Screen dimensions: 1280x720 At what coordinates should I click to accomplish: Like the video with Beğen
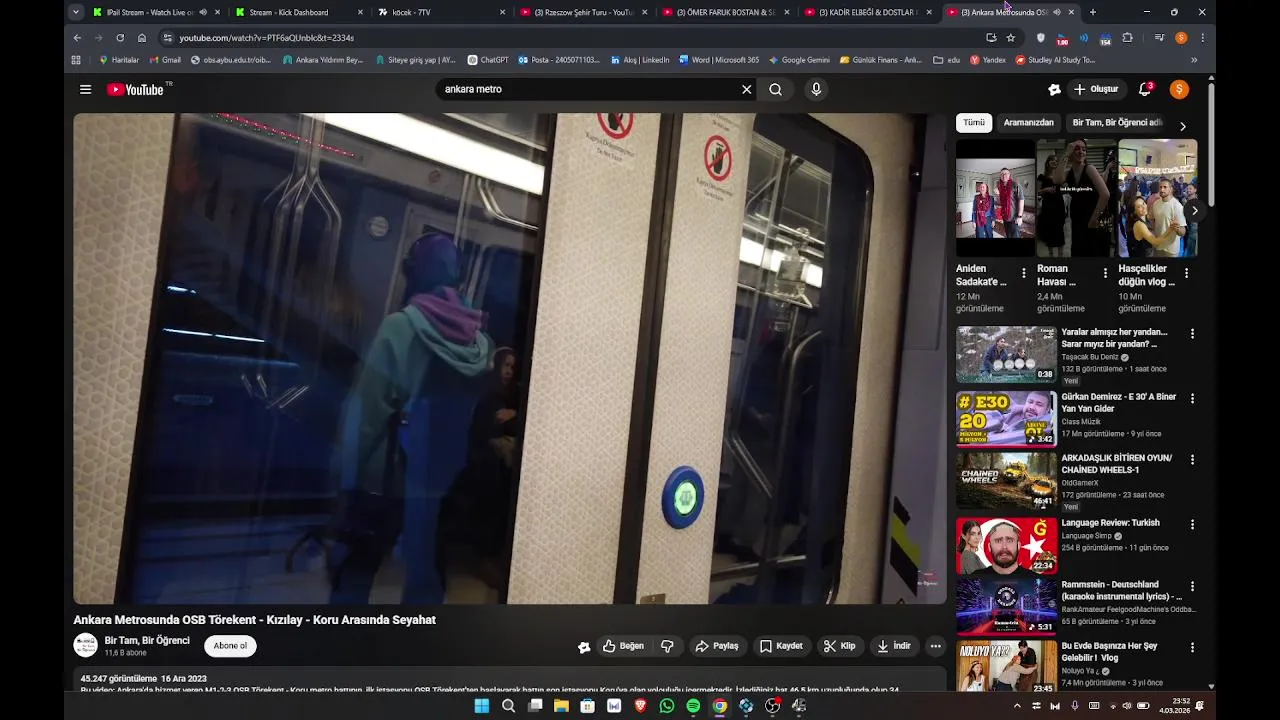click(x=623, y=646)
